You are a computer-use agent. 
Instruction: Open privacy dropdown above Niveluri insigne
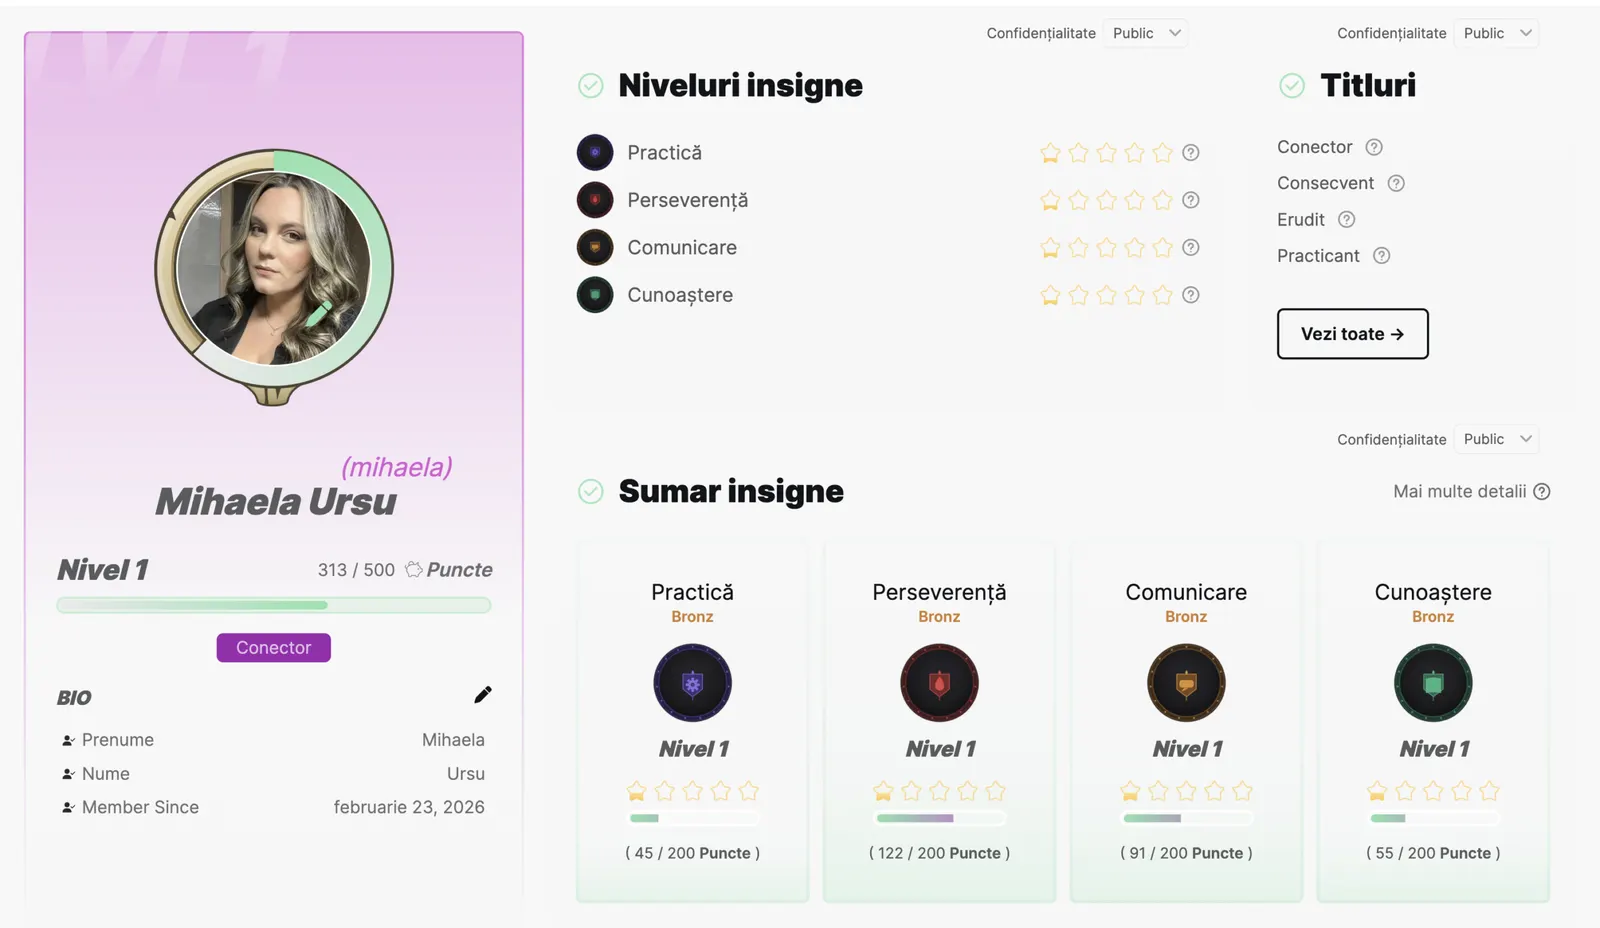tap(1146, 33)
